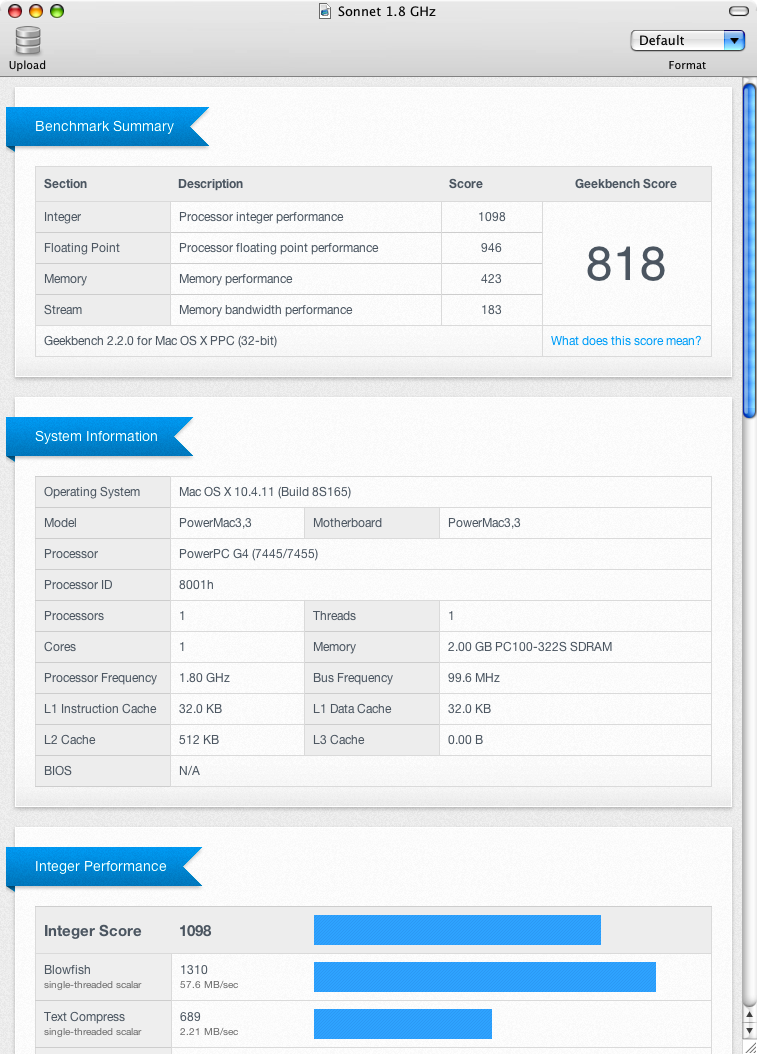757x1054 pixels.
Task: Open 'What does this score mean?' link
Action: pyautogui.click(x=625, y=341)
